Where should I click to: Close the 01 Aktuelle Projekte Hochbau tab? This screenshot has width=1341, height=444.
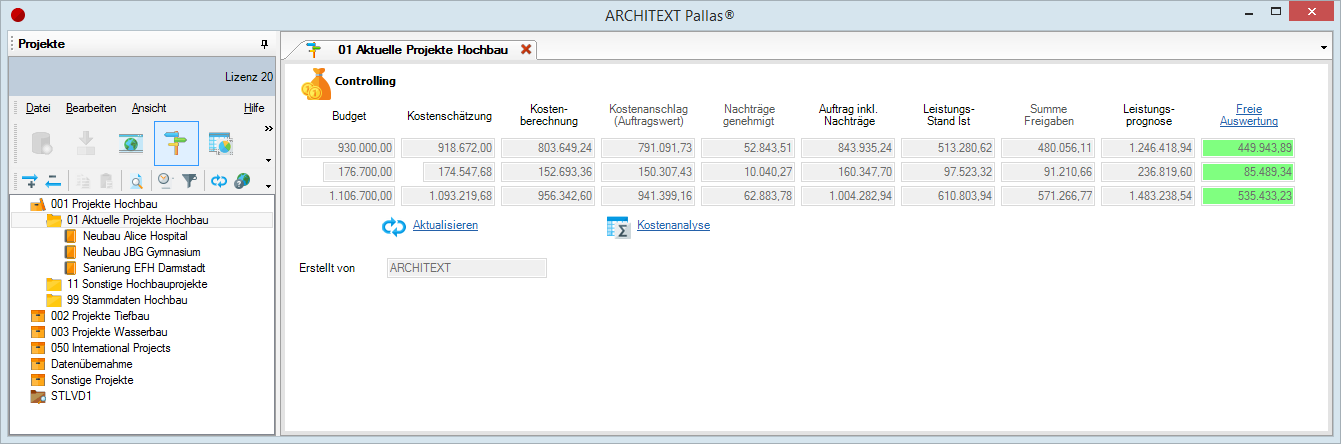527,49
